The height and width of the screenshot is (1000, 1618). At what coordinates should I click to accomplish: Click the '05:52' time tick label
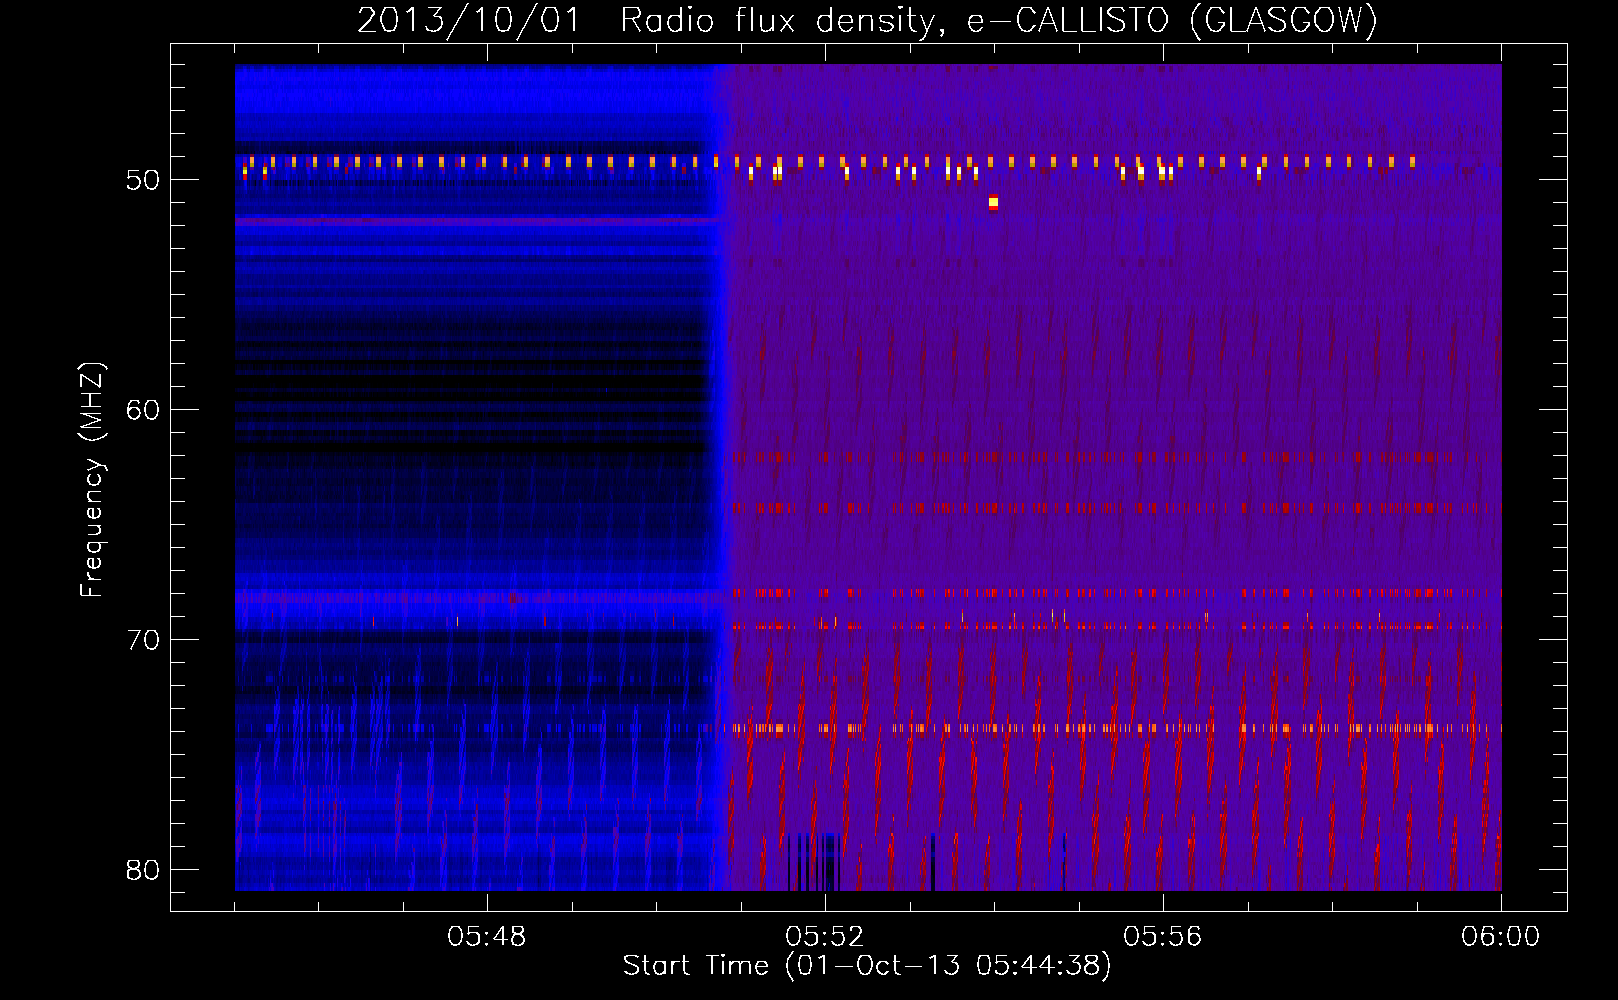[x=825, y=937]
